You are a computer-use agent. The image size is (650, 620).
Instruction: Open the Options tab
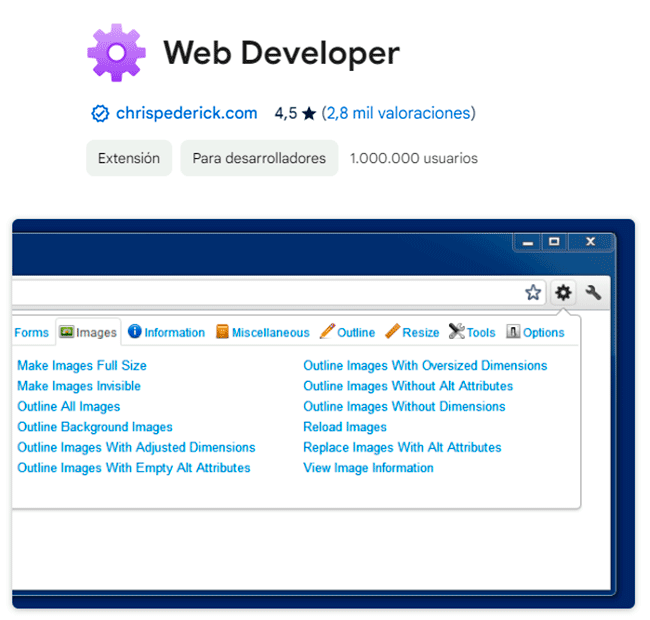(x=535, y=332)
